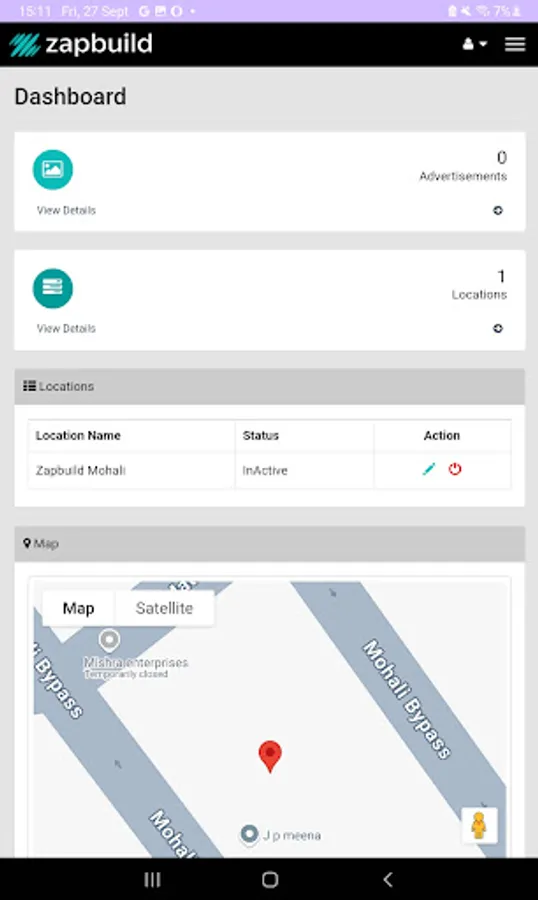
Task: Click the Advertisements image icon
Action: [53, 169]
